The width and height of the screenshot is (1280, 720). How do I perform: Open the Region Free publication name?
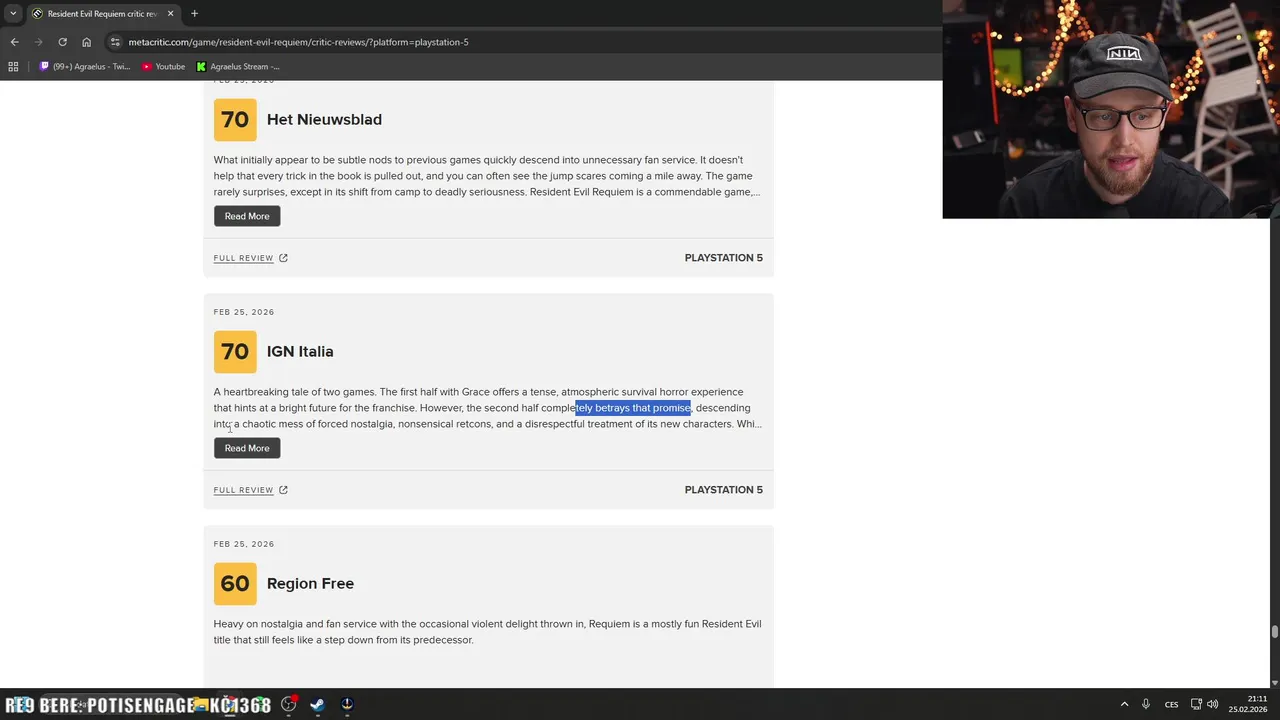click(310, 584)
